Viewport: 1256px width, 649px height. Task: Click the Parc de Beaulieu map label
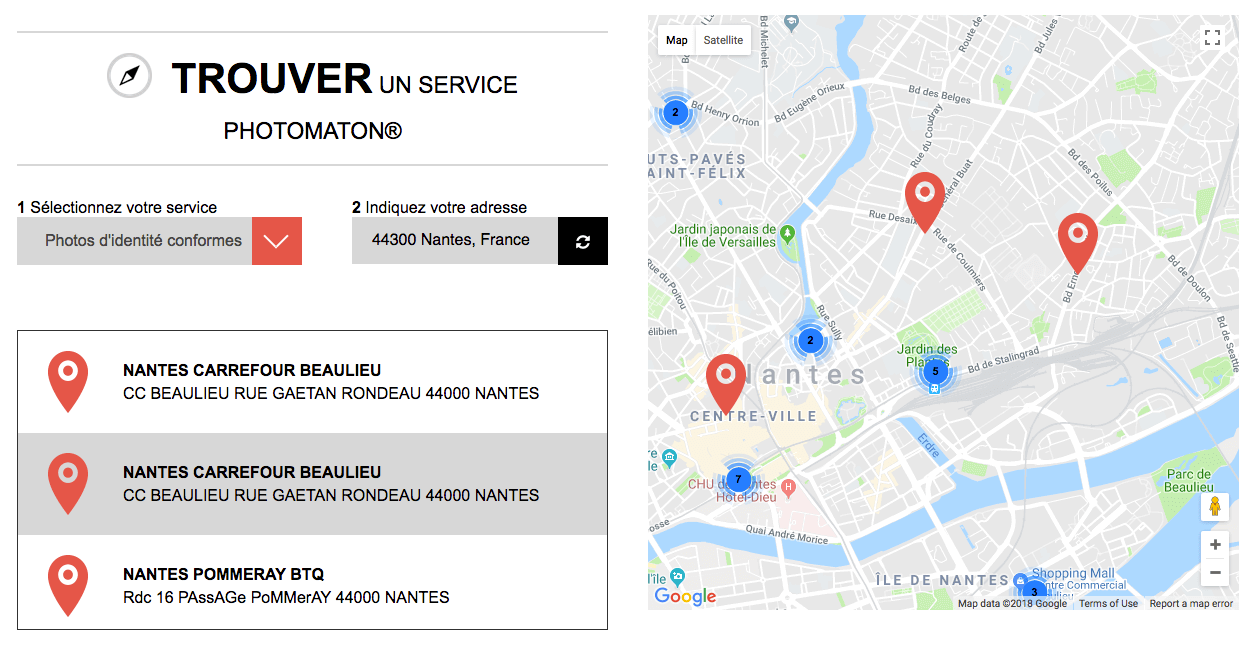[1189, 480]
